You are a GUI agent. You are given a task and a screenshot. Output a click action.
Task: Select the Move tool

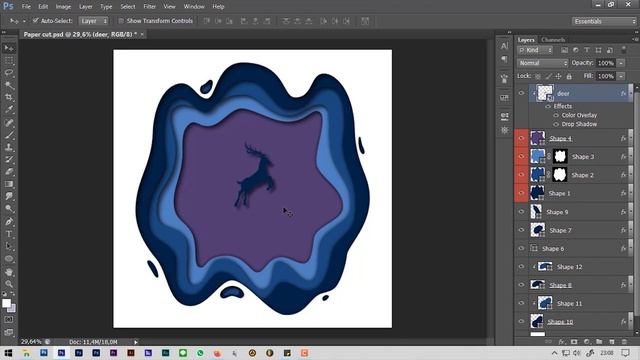point(9,48)
